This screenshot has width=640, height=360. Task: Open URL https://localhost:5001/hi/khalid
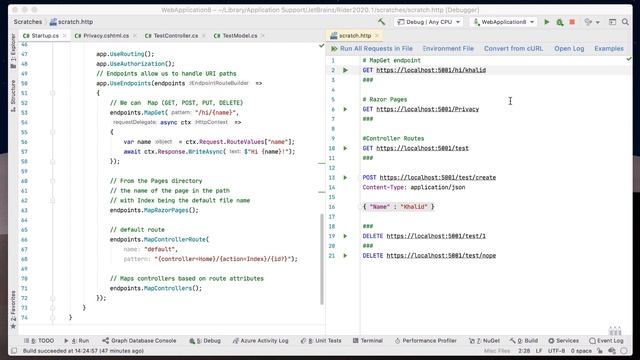coord(431,70)
